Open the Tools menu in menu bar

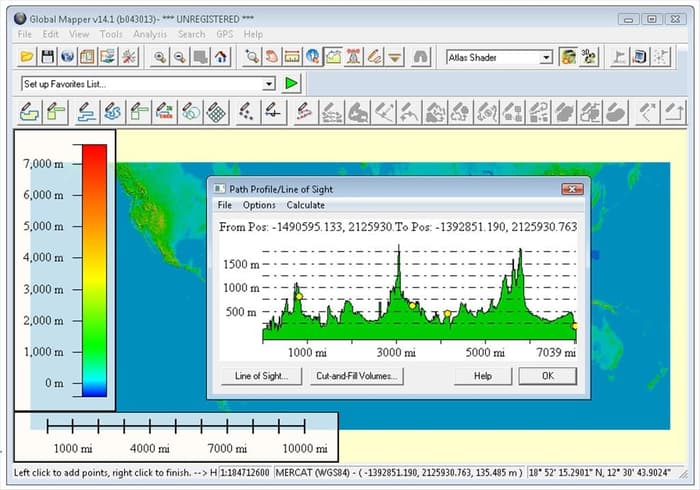click(111, 34)
